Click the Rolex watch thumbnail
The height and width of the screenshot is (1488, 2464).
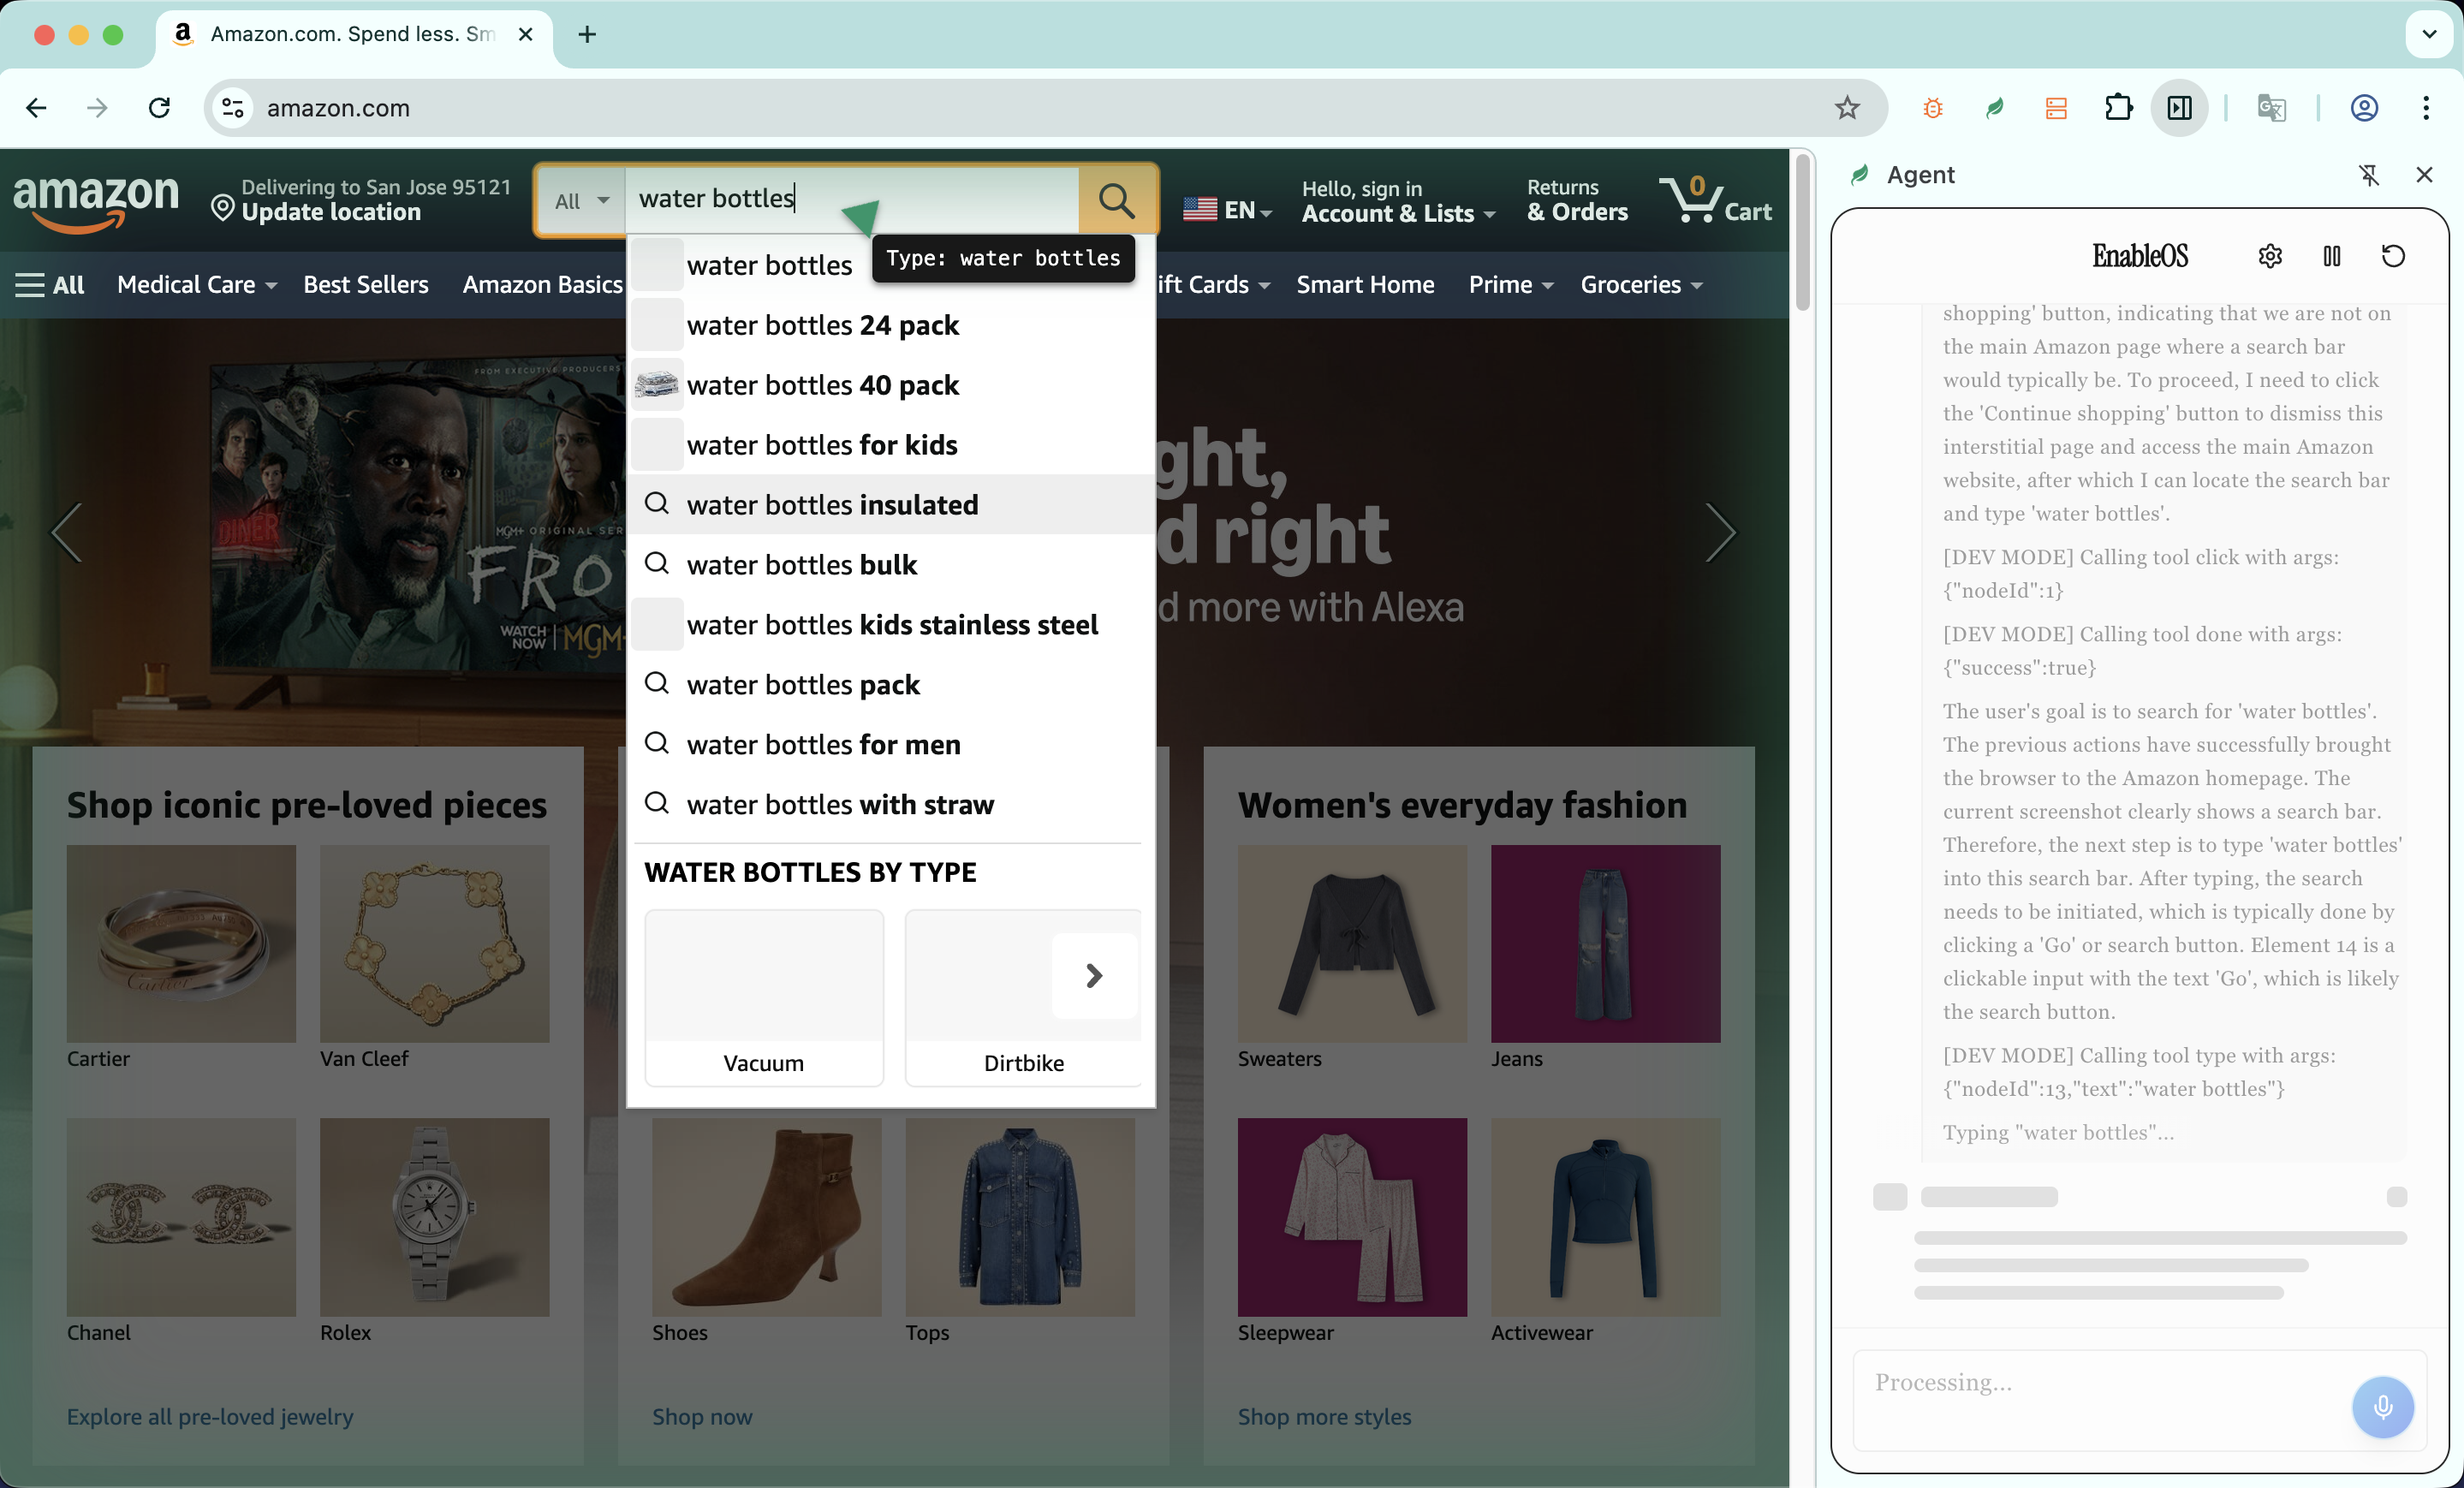click(x=434, y=1216)
